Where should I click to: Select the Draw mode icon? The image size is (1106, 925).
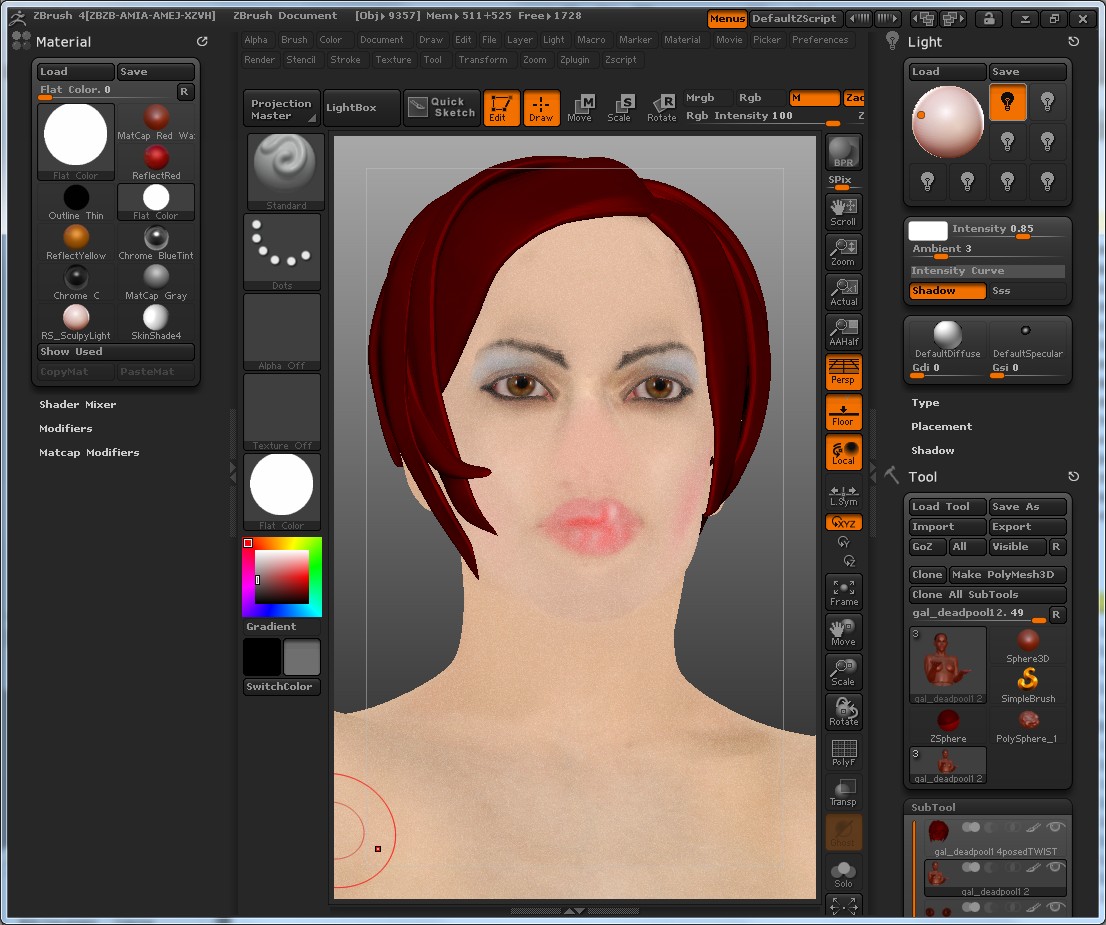[542, 108]
